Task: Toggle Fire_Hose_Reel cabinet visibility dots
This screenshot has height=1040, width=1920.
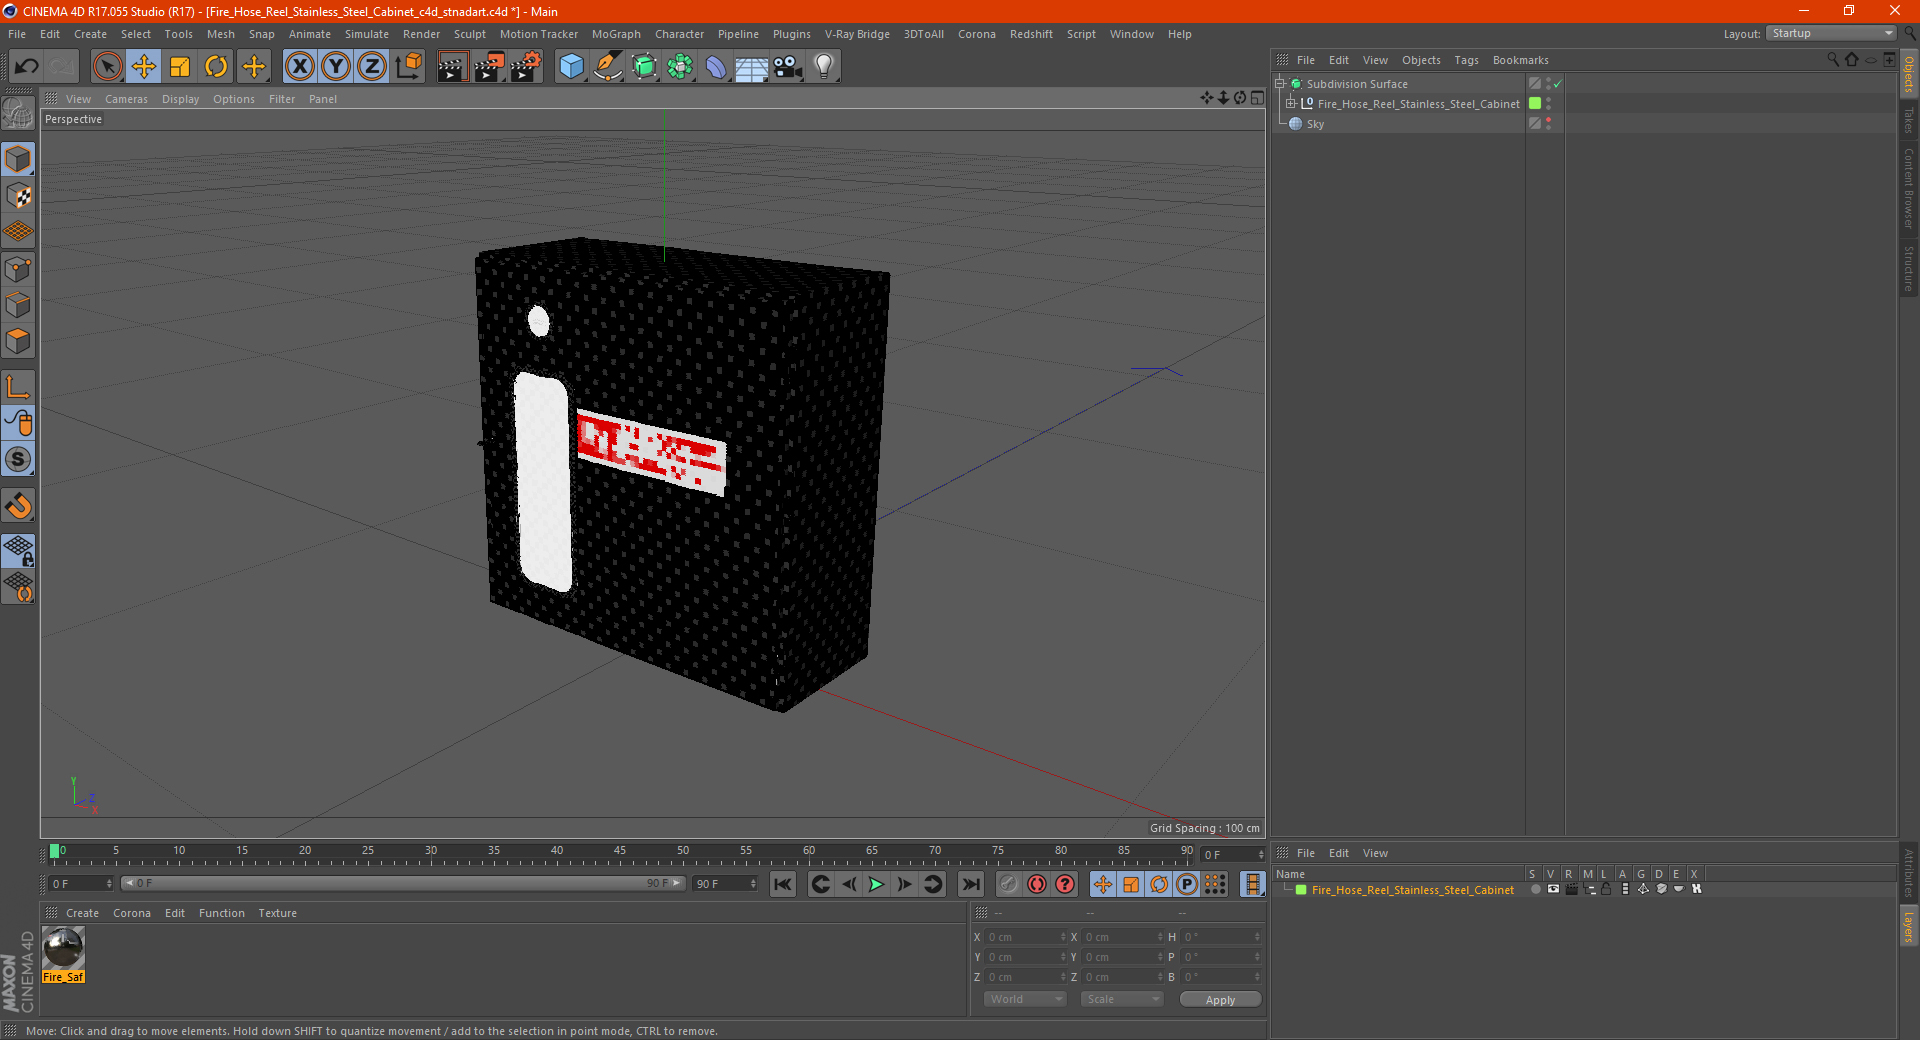Action: click(1548, 104)
